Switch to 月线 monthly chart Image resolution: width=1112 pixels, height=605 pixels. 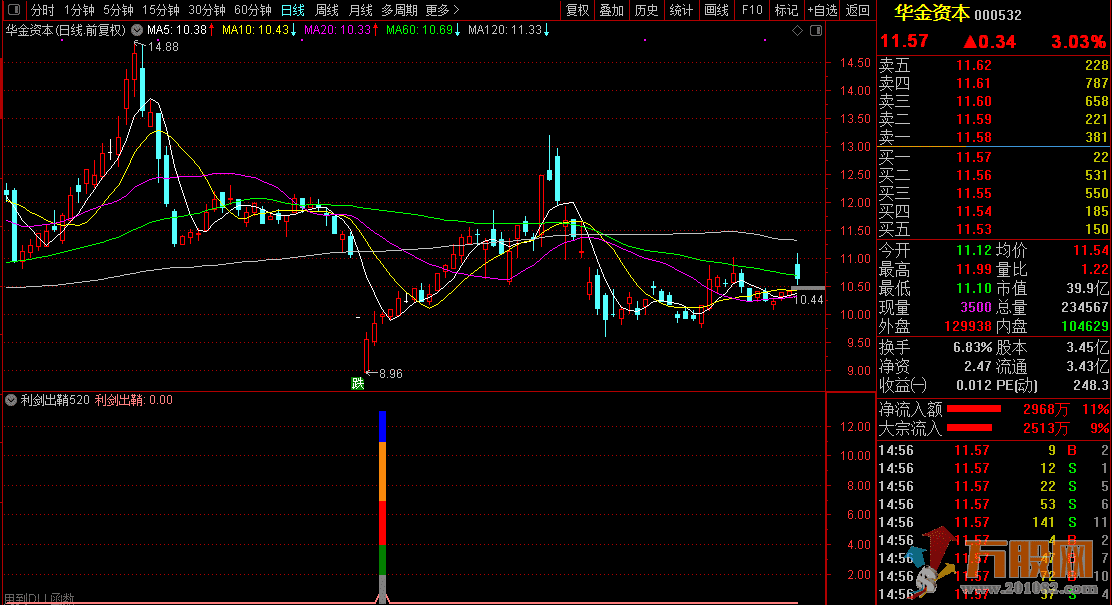point(360,10)
